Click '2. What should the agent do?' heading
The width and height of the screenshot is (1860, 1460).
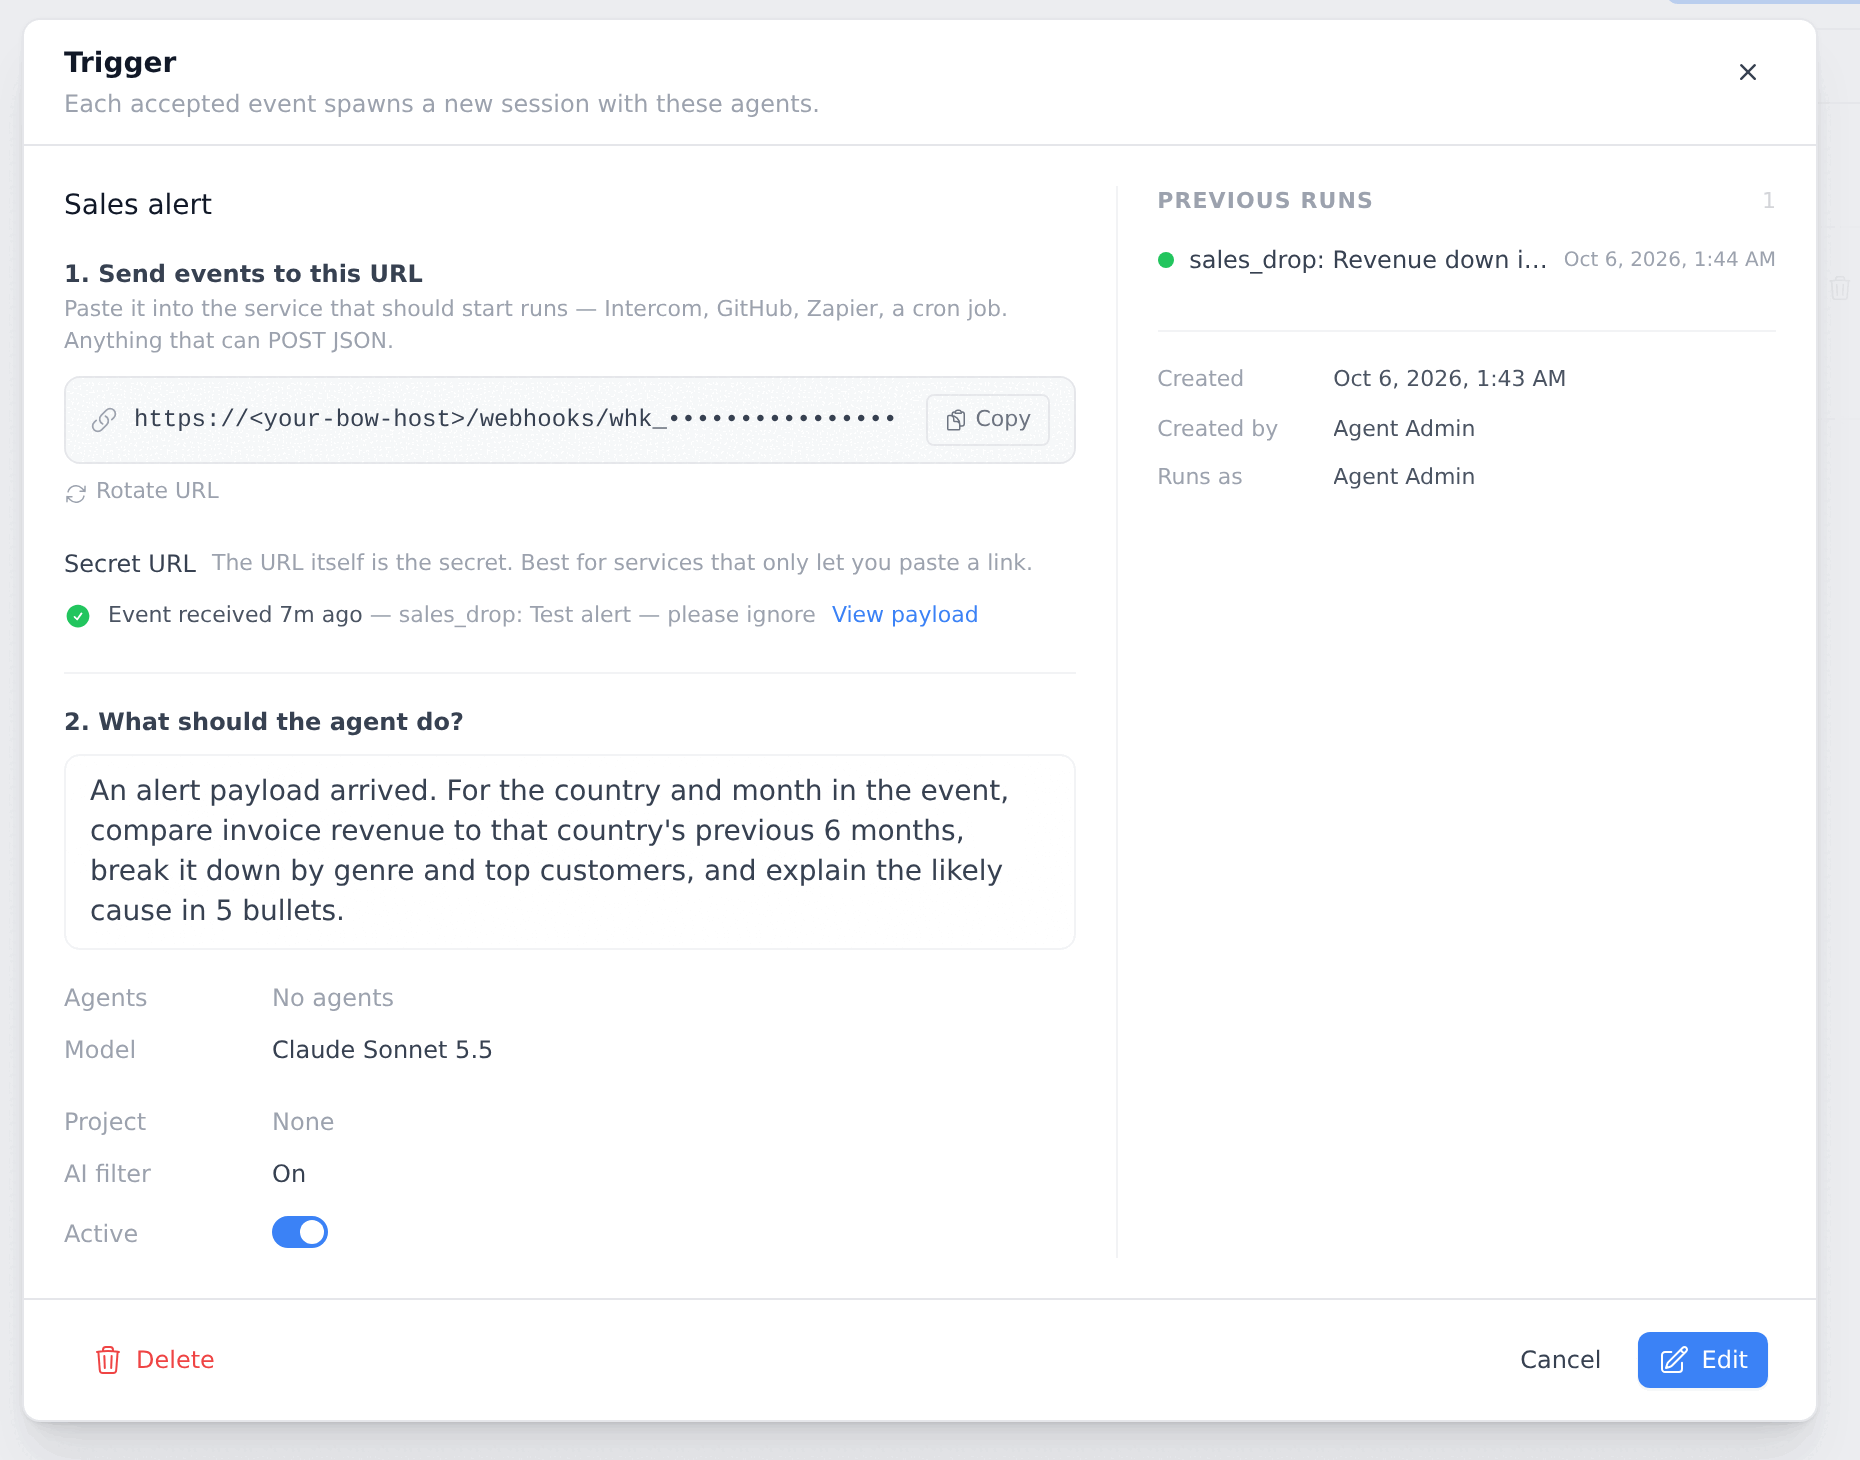[x=264, y=722]
